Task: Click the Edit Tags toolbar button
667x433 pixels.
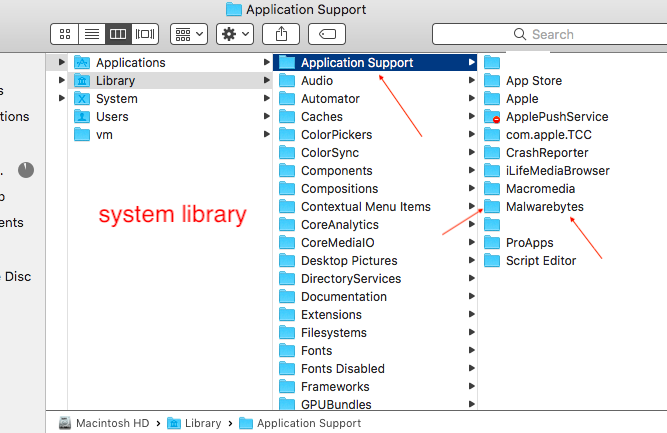Action: pos(327,34)
